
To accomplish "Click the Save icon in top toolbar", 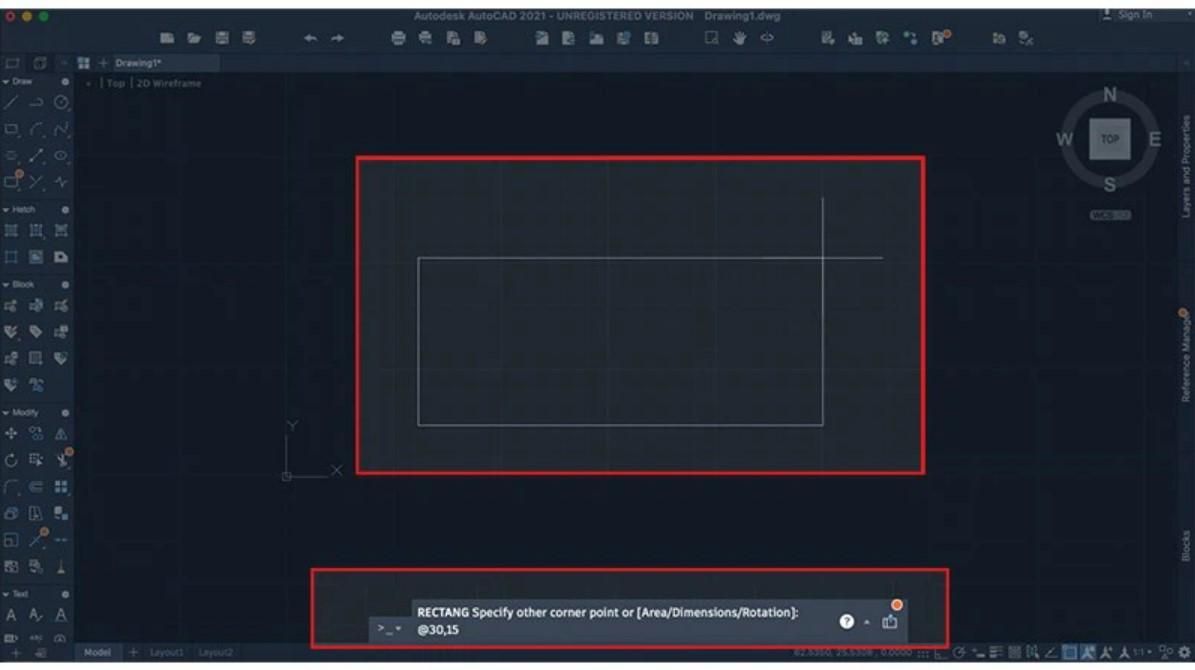I will (222, 38).
